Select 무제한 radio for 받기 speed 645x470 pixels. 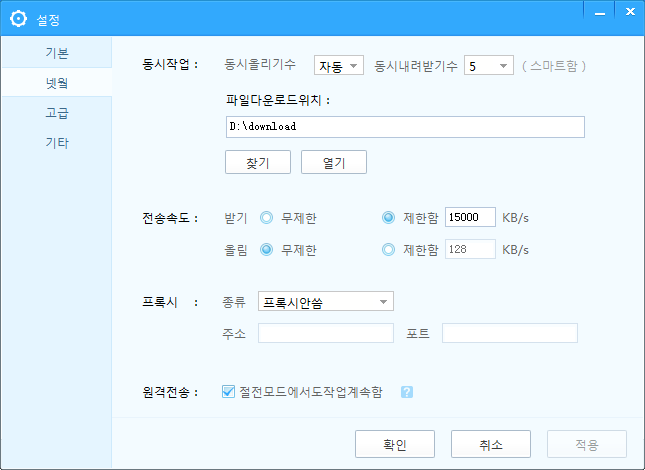[x=266, y=218]
